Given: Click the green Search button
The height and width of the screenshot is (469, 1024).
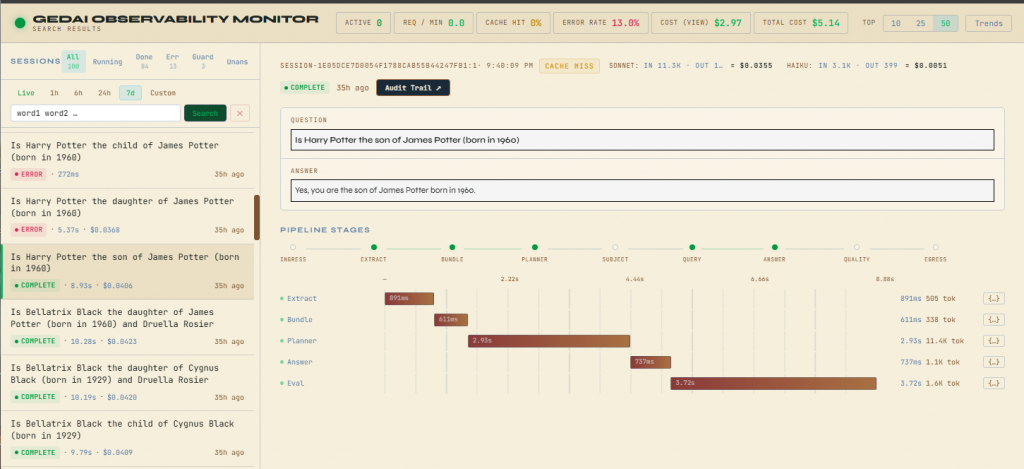Looking at the screenshot, I should 205,113.
